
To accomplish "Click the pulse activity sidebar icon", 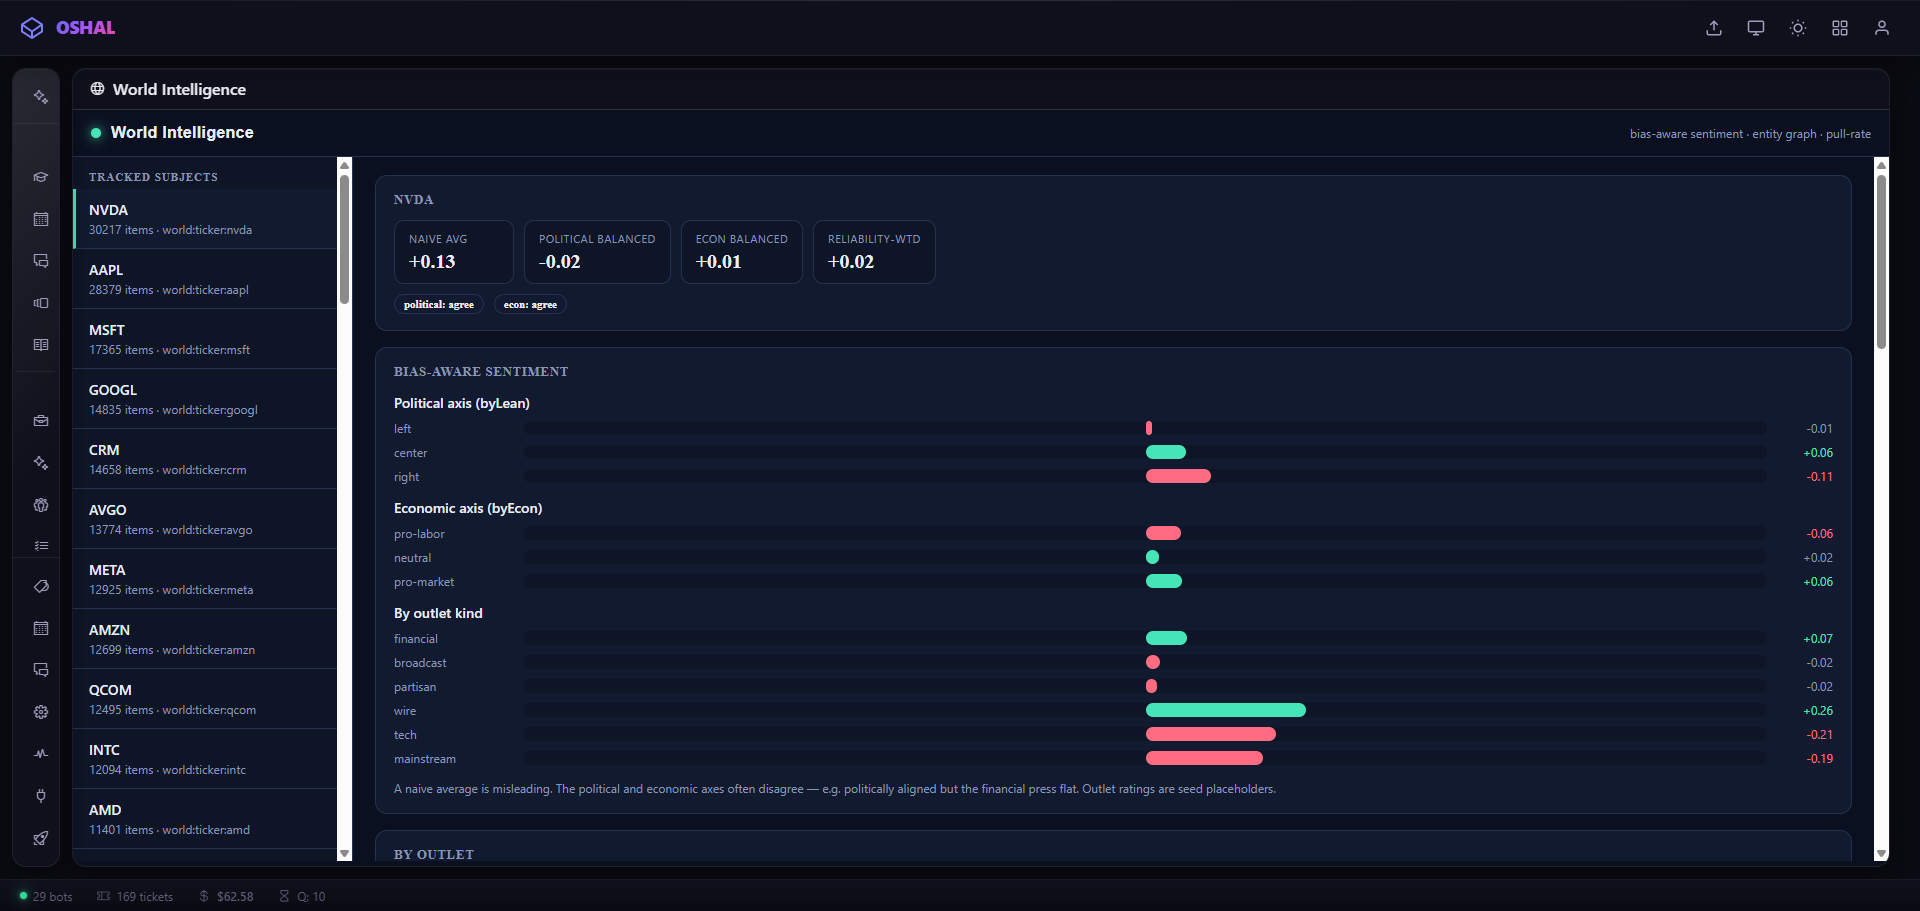I will 41,754.
